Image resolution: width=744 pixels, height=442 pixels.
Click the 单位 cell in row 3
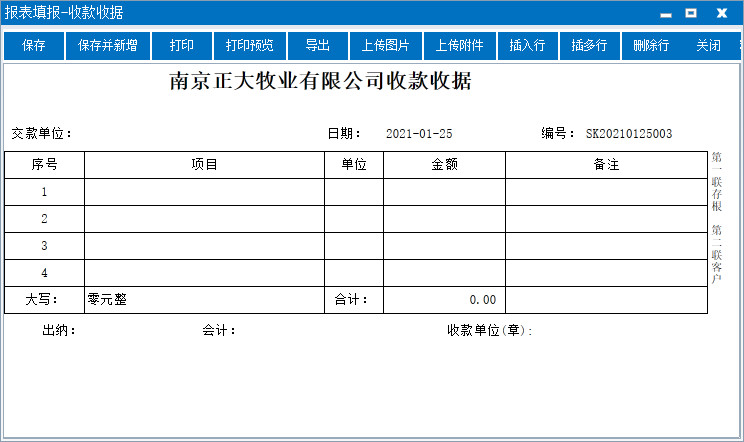[354, 246]
